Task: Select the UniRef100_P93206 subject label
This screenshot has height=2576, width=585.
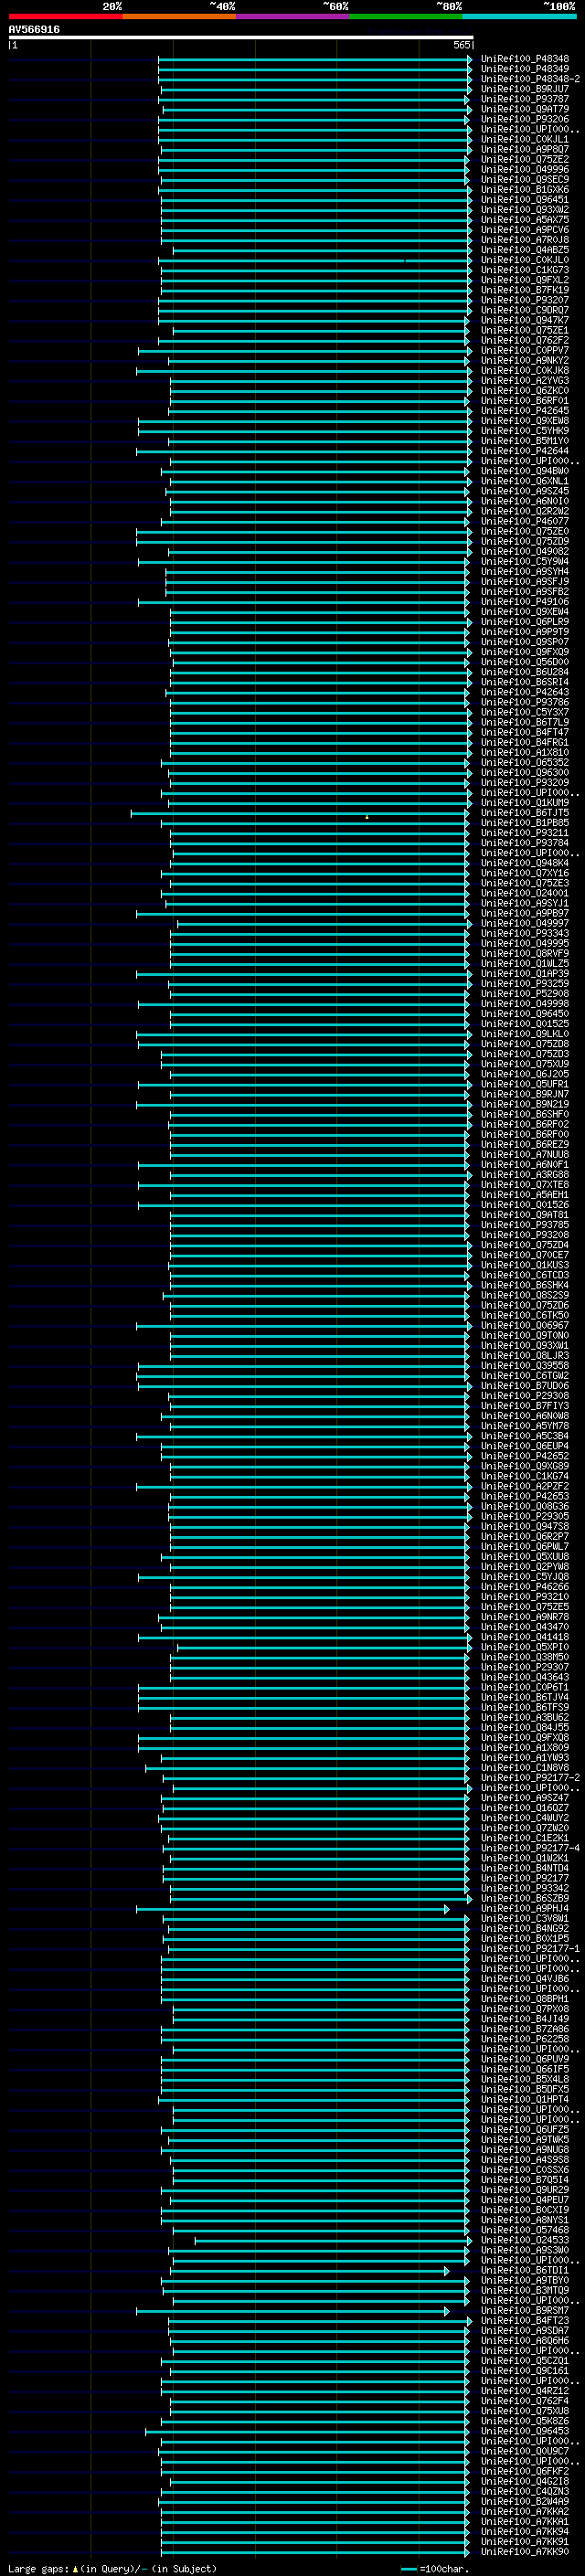Action: (x=524, y=119)
